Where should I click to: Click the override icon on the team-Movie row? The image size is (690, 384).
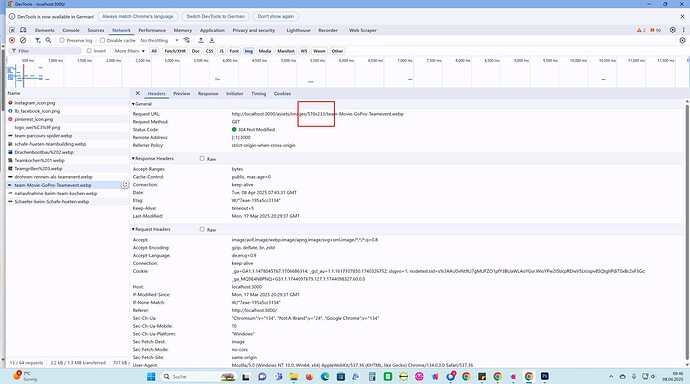pos(125,185)
